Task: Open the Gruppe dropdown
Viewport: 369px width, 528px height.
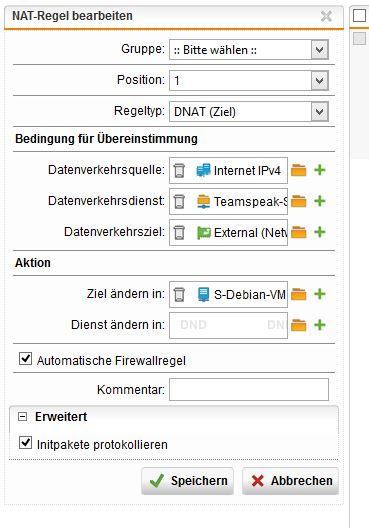Action: 249,50
